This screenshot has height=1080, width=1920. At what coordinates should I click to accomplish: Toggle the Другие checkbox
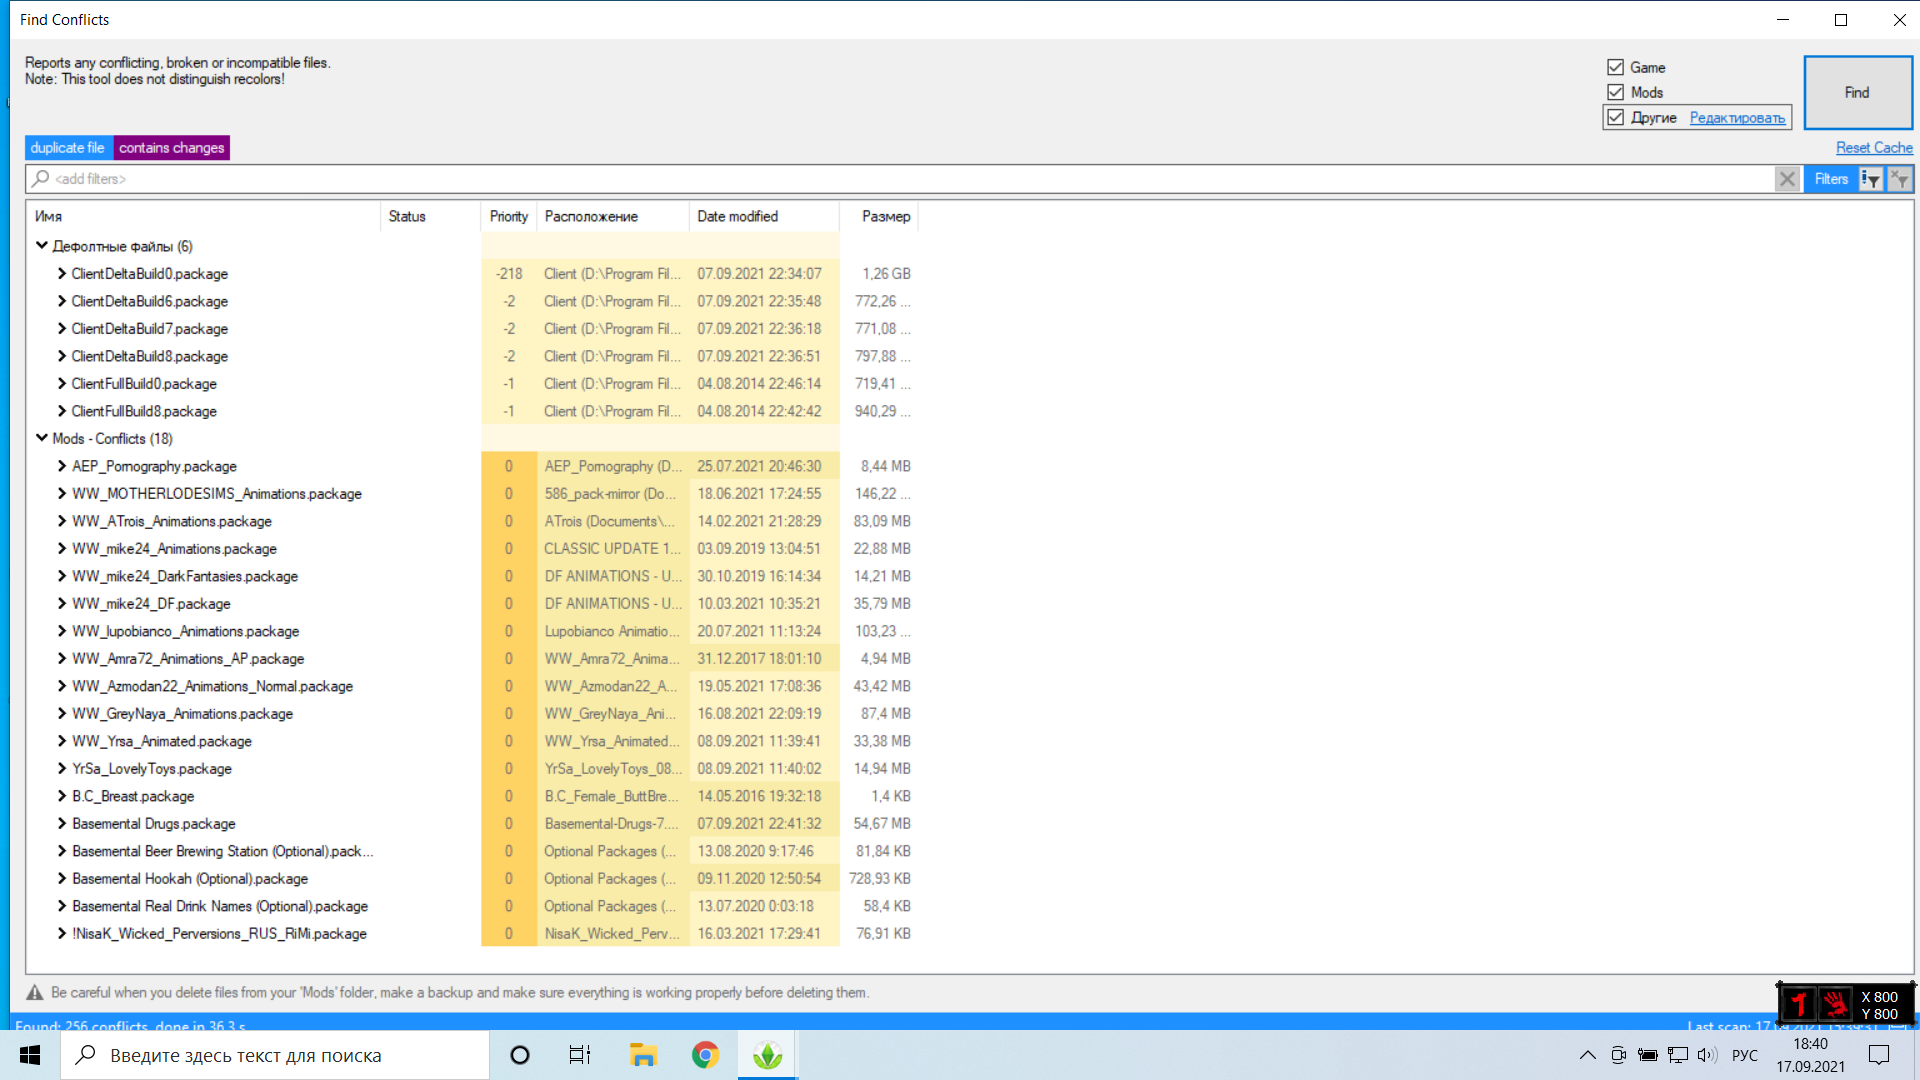click(x=1615, y=117)
